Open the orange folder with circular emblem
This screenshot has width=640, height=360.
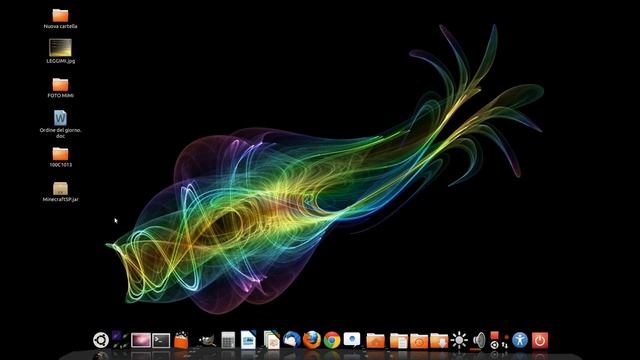tap(419, 341)
